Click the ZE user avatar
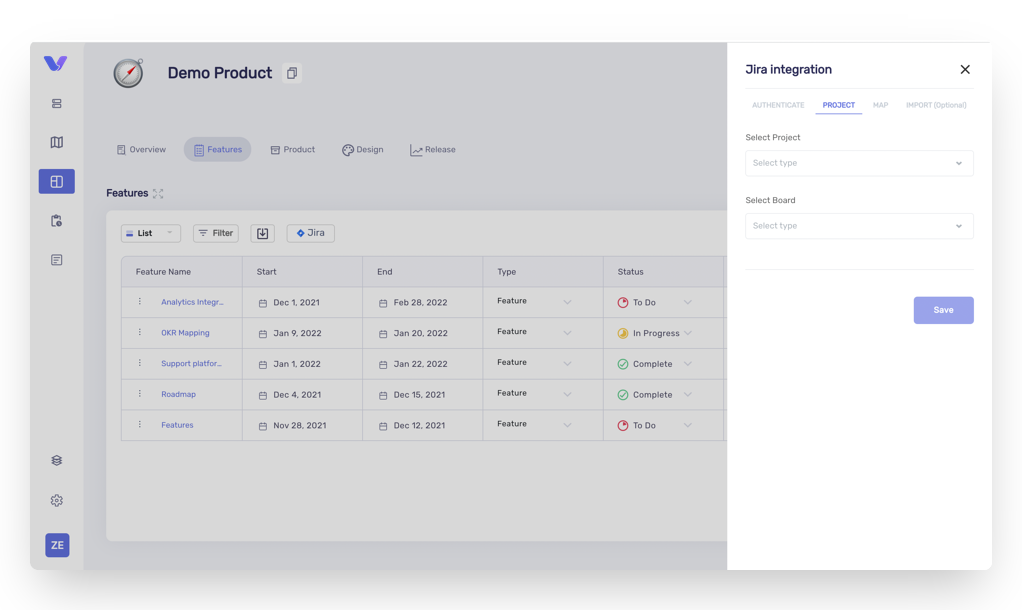Image resolution: width=1022 pixels, height=610 pixels. (x=57, y=545)
